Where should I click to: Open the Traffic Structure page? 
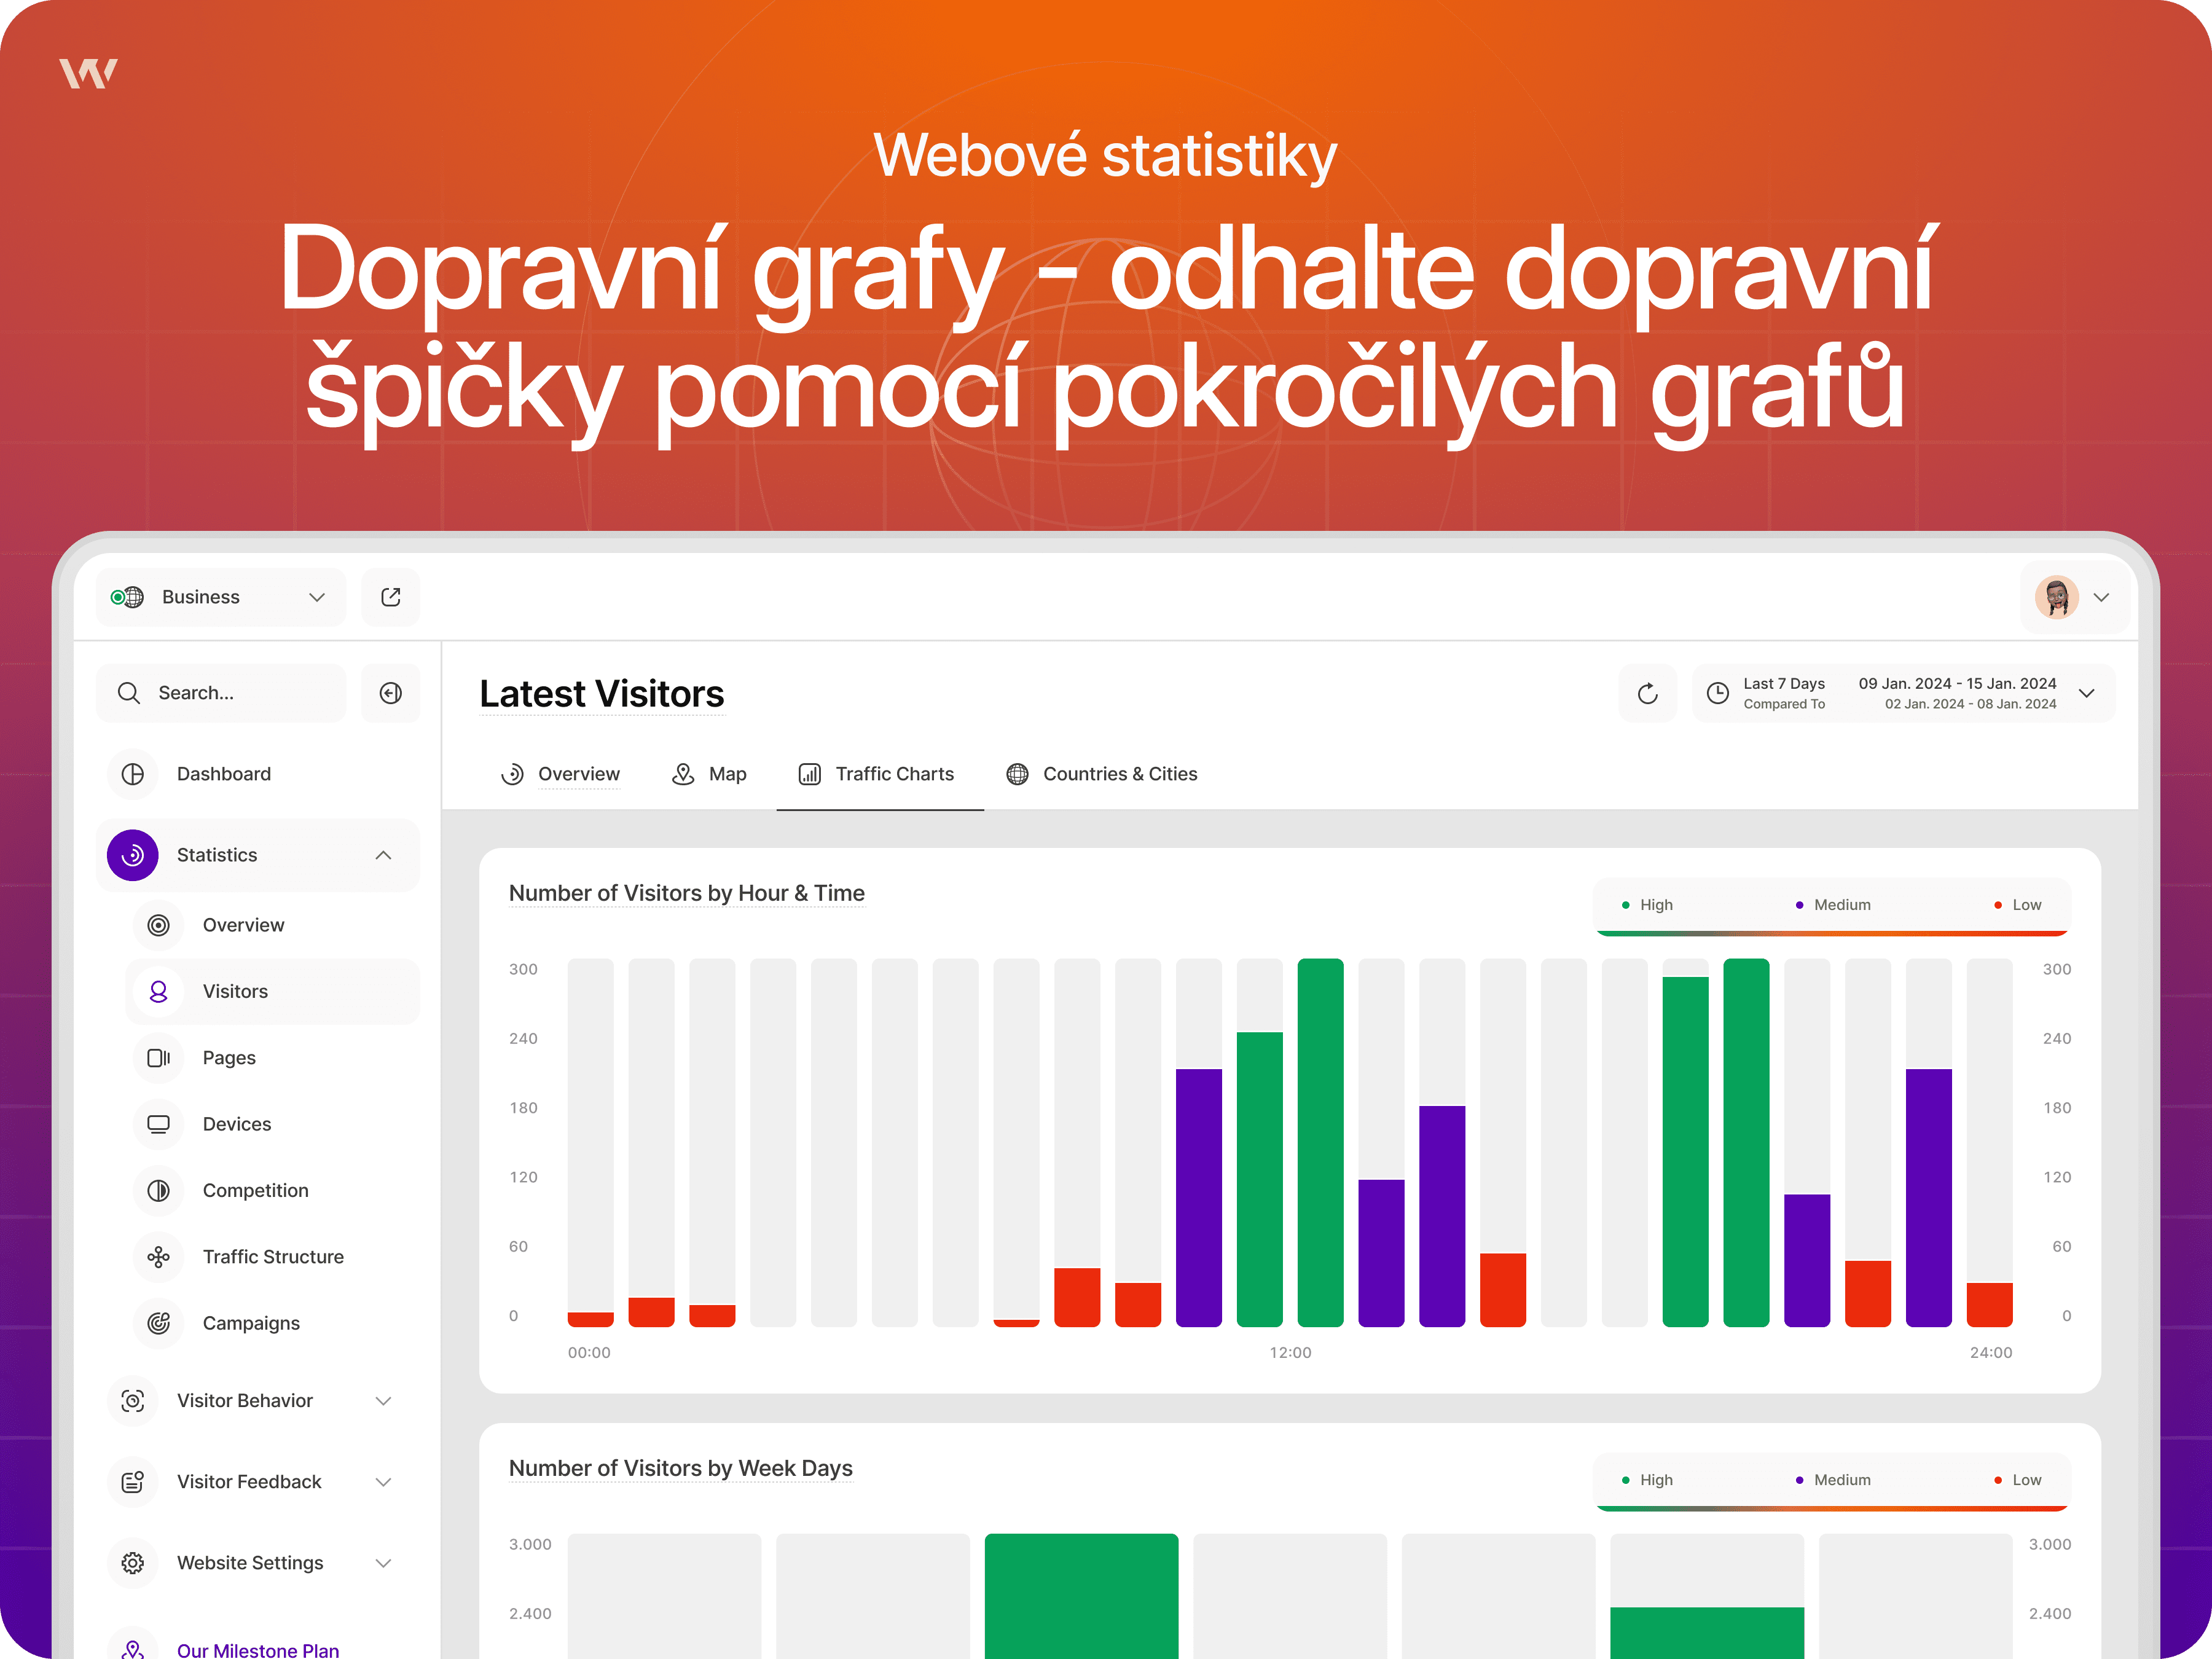(x=272, y=1257)
